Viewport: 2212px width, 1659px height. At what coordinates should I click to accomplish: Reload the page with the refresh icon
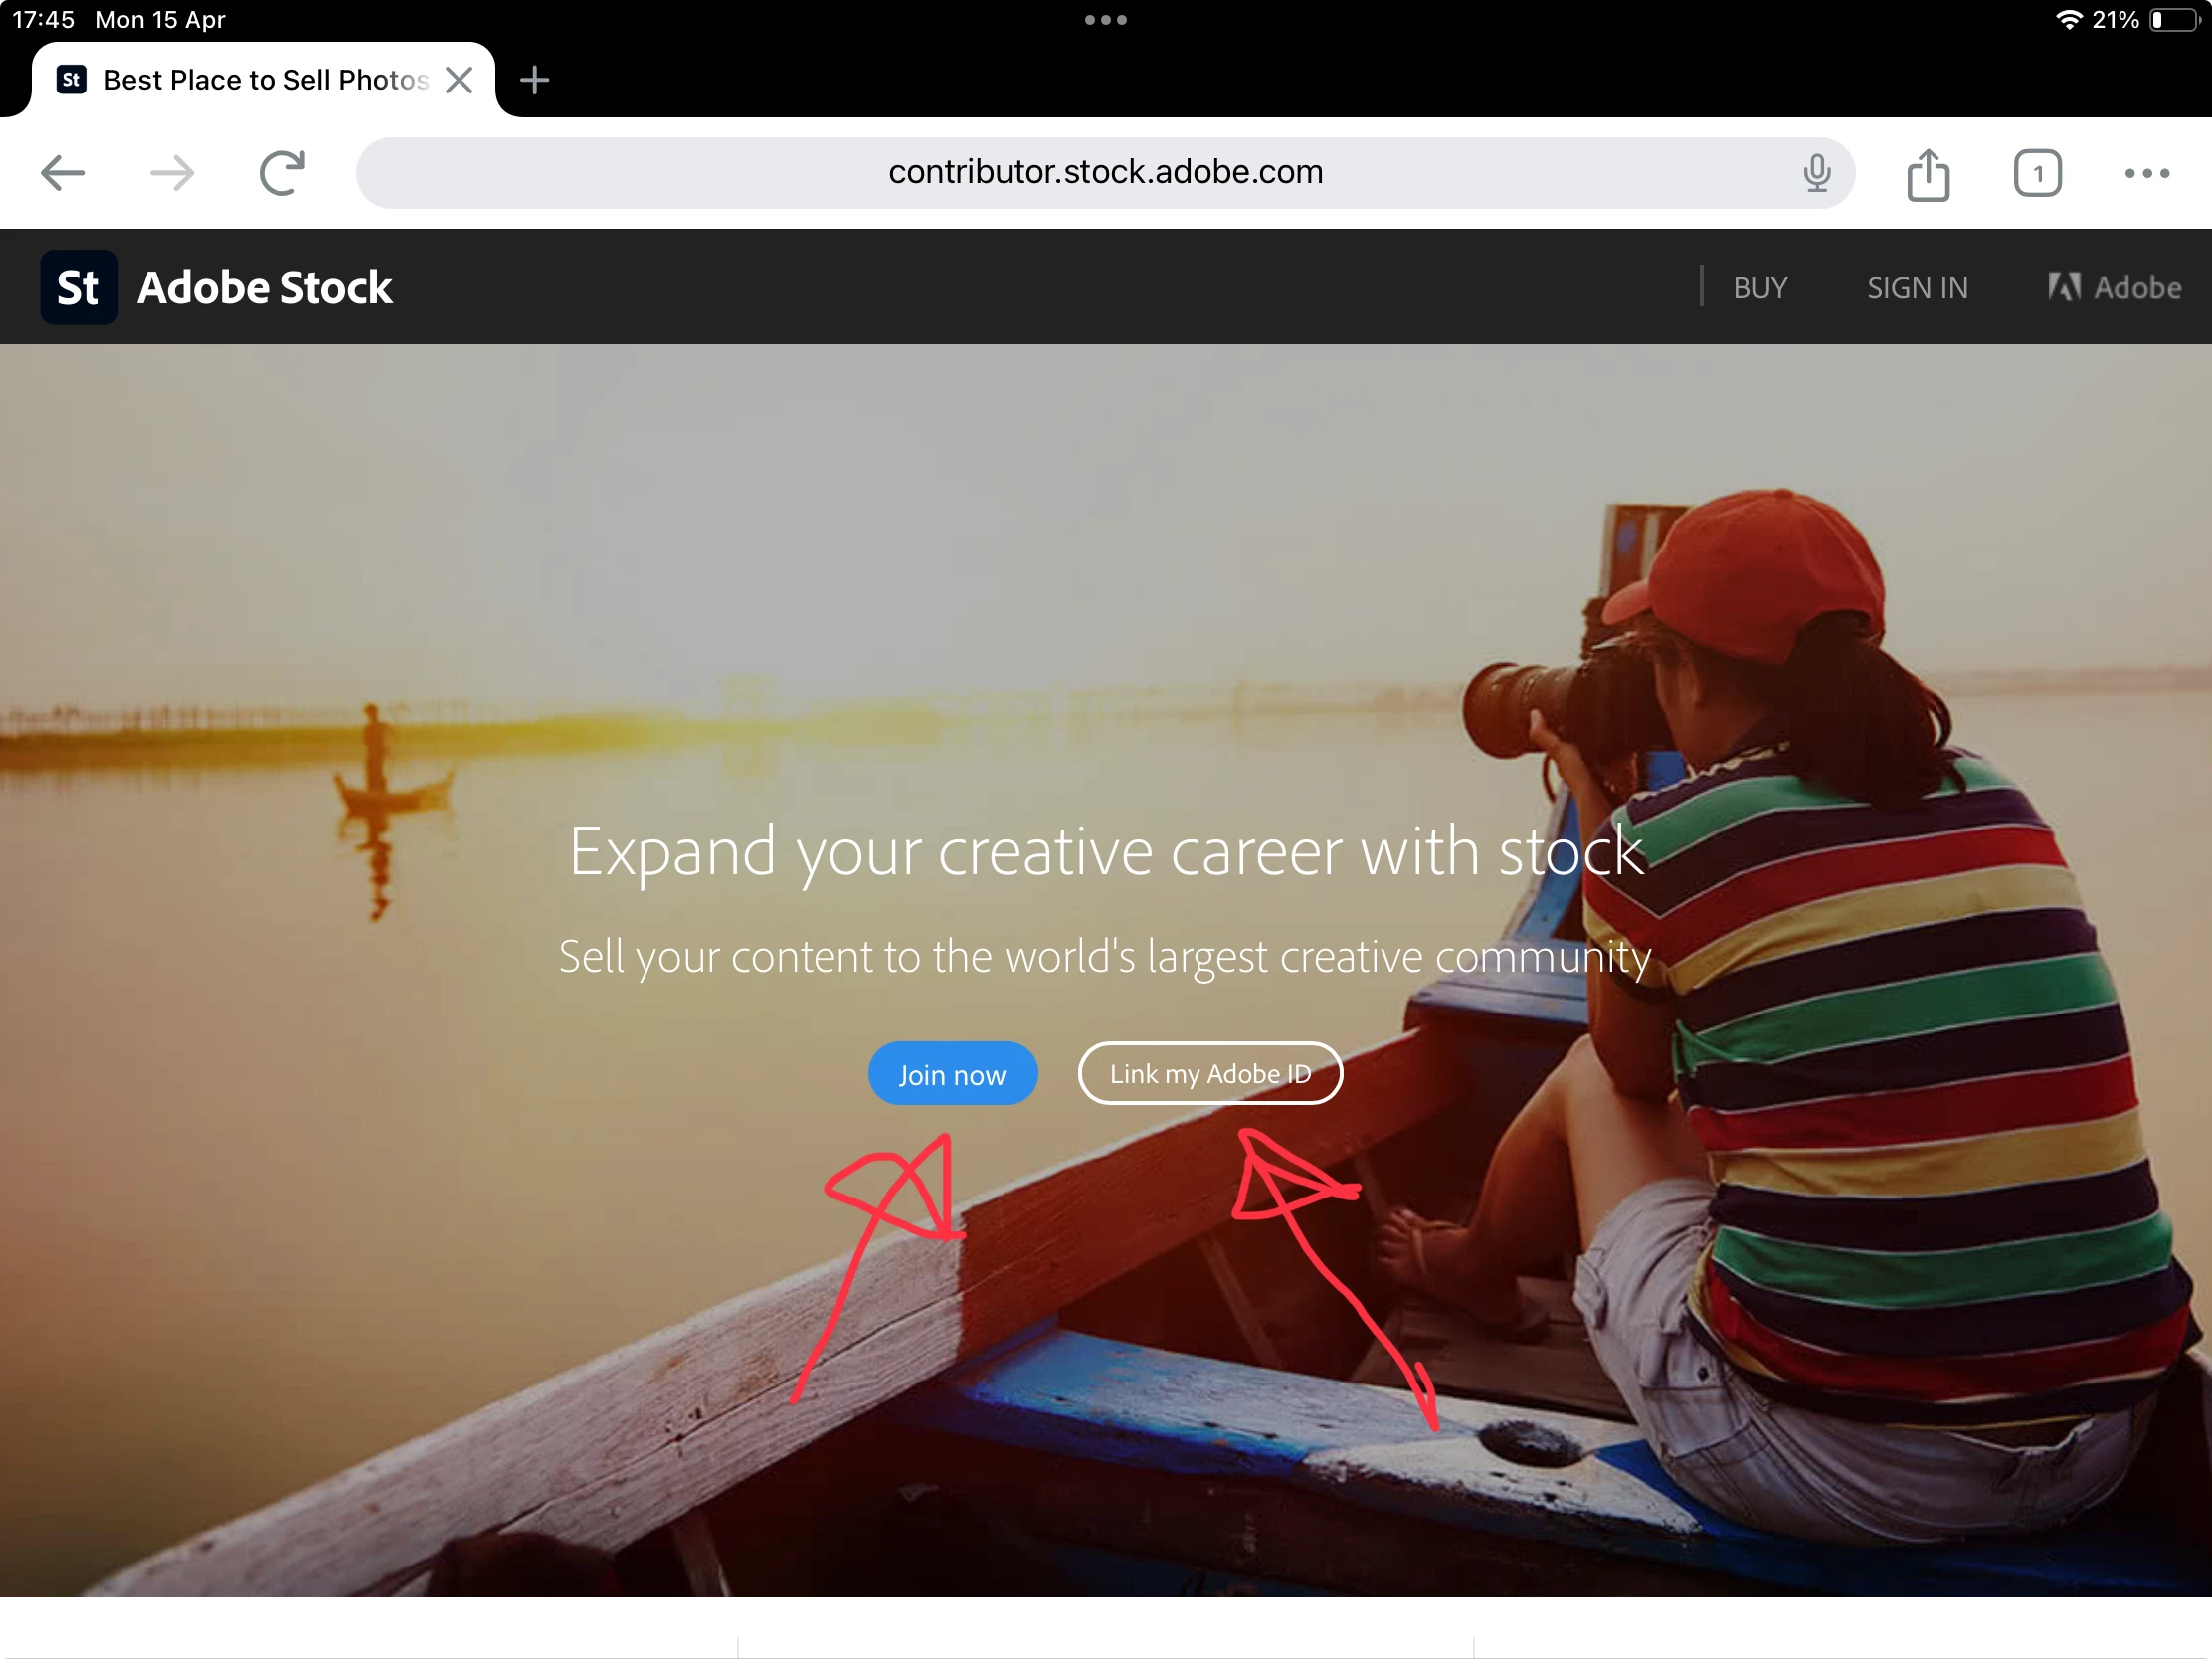(x=282, y=173)
